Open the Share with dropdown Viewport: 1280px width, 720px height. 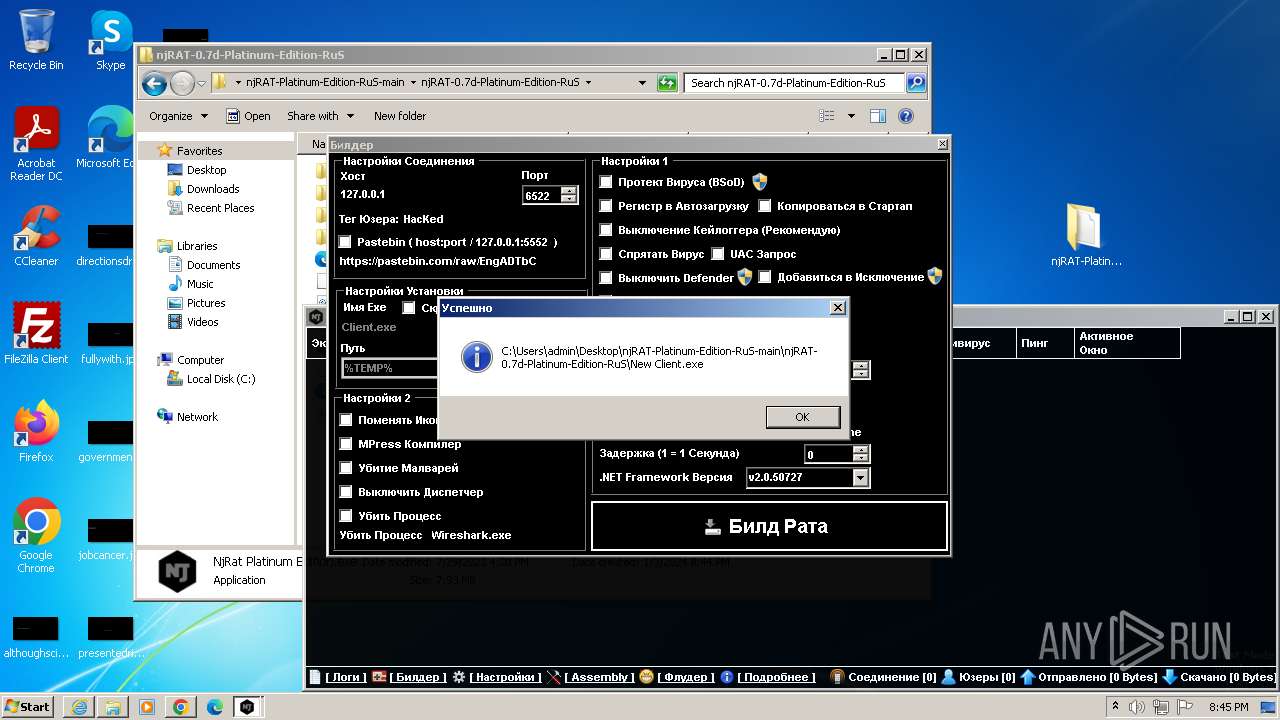coord(320,116)
